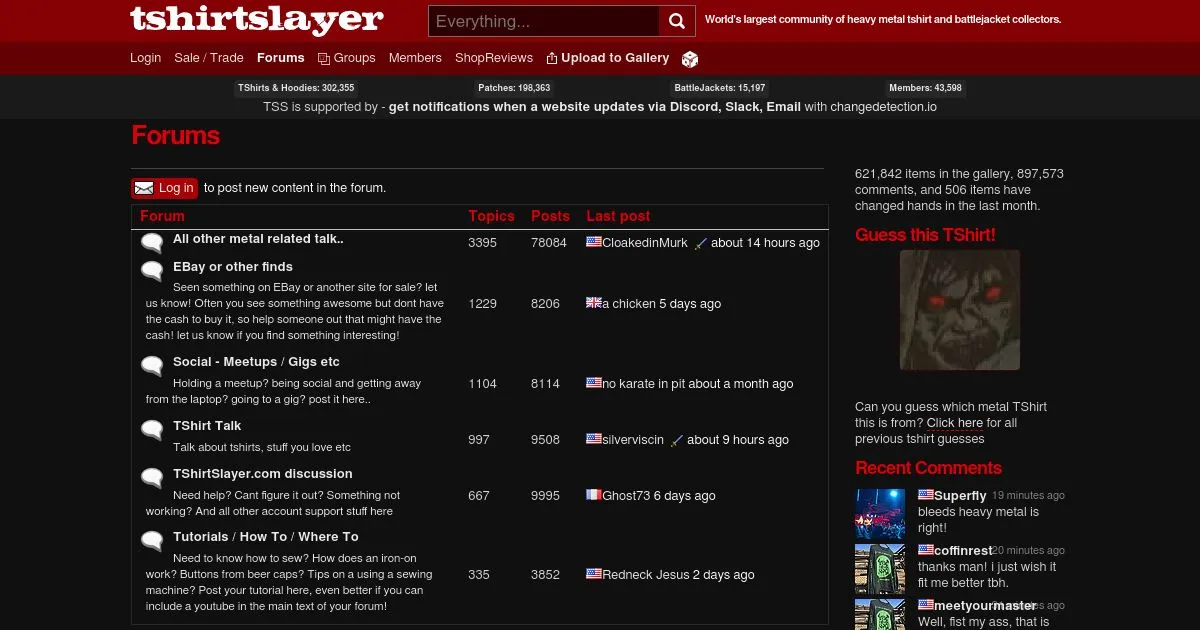Click the US flag next to CloakedinMurk
The width and height of the screenshot is (1200, 630).
[x=593, y=242]
